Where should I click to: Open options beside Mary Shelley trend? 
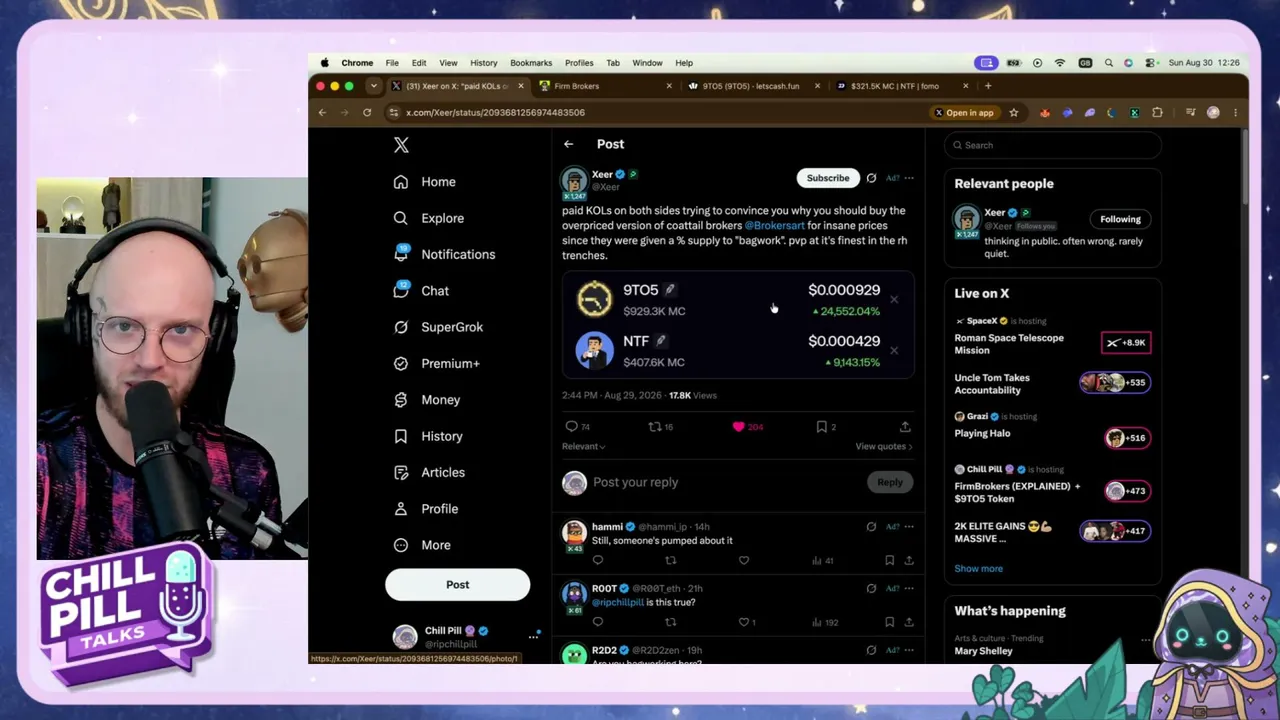[x=1146, y=639]
